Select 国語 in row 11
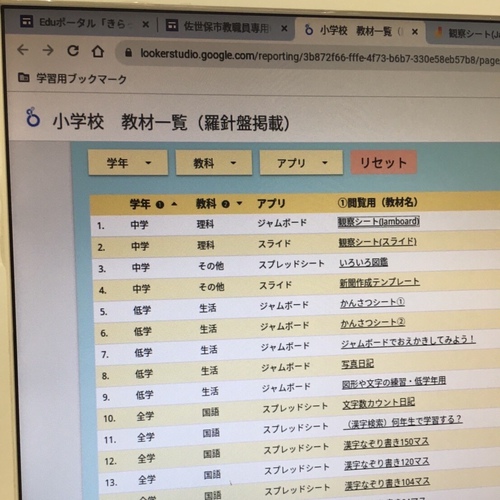Viewport: 500px width, 500px height. [211, 433]
